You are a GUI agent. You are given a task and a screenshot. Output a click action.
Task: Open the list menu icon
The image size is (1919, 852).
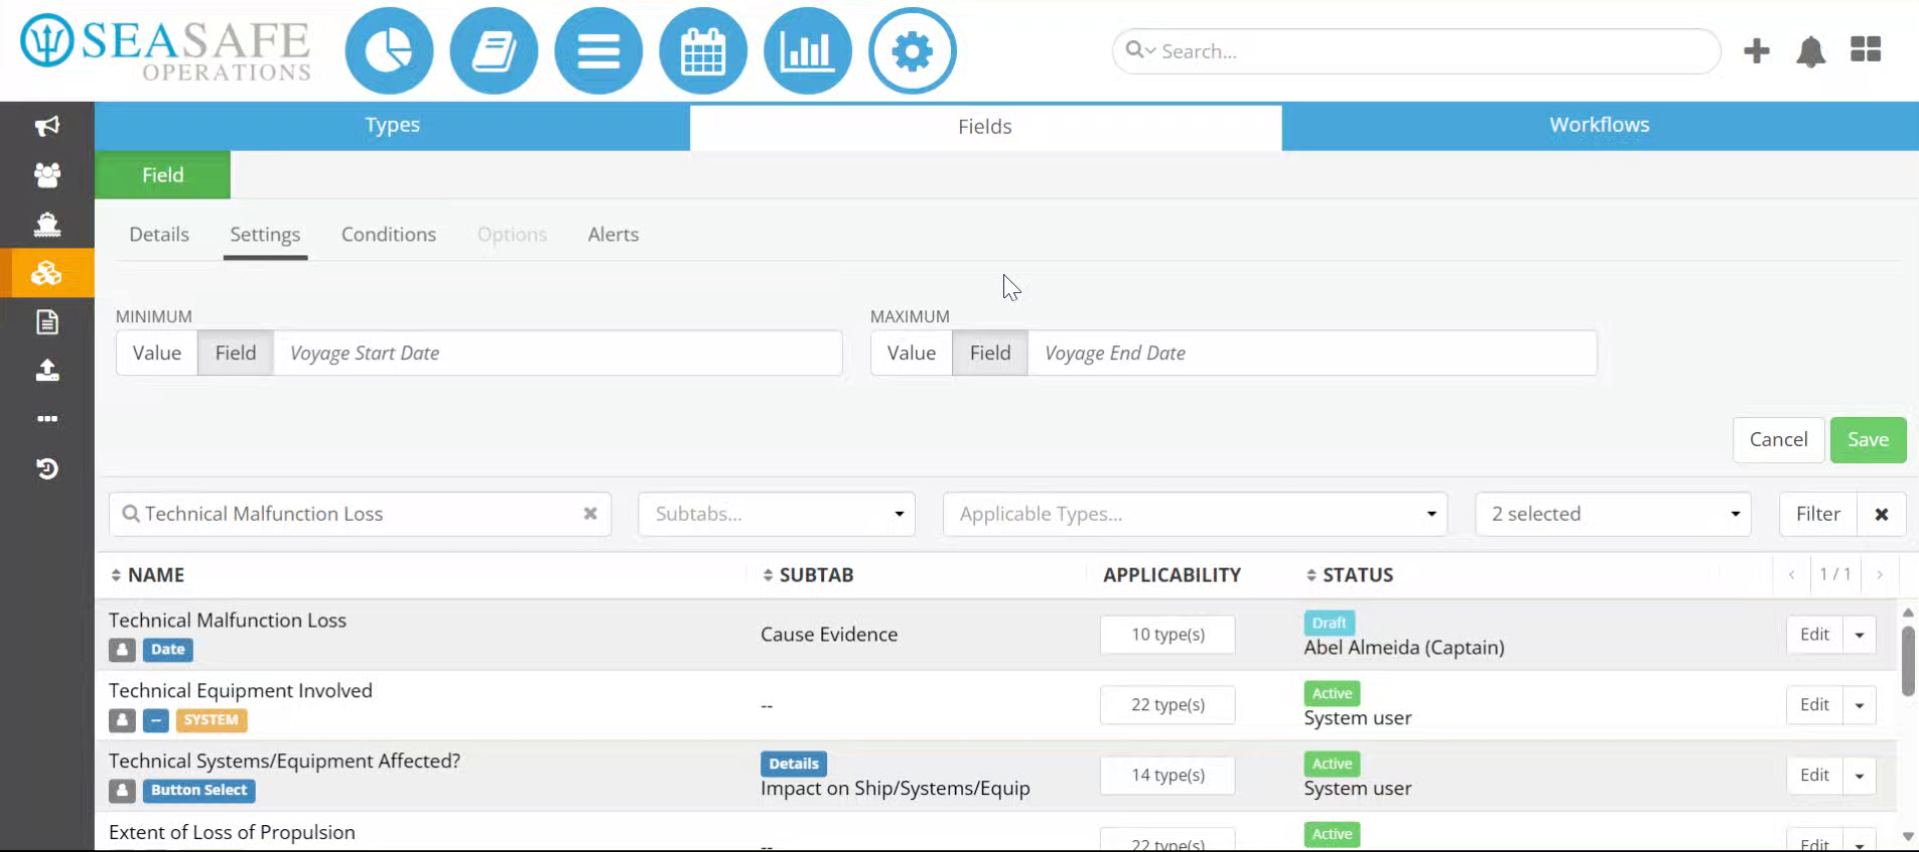tap(598, 51)
